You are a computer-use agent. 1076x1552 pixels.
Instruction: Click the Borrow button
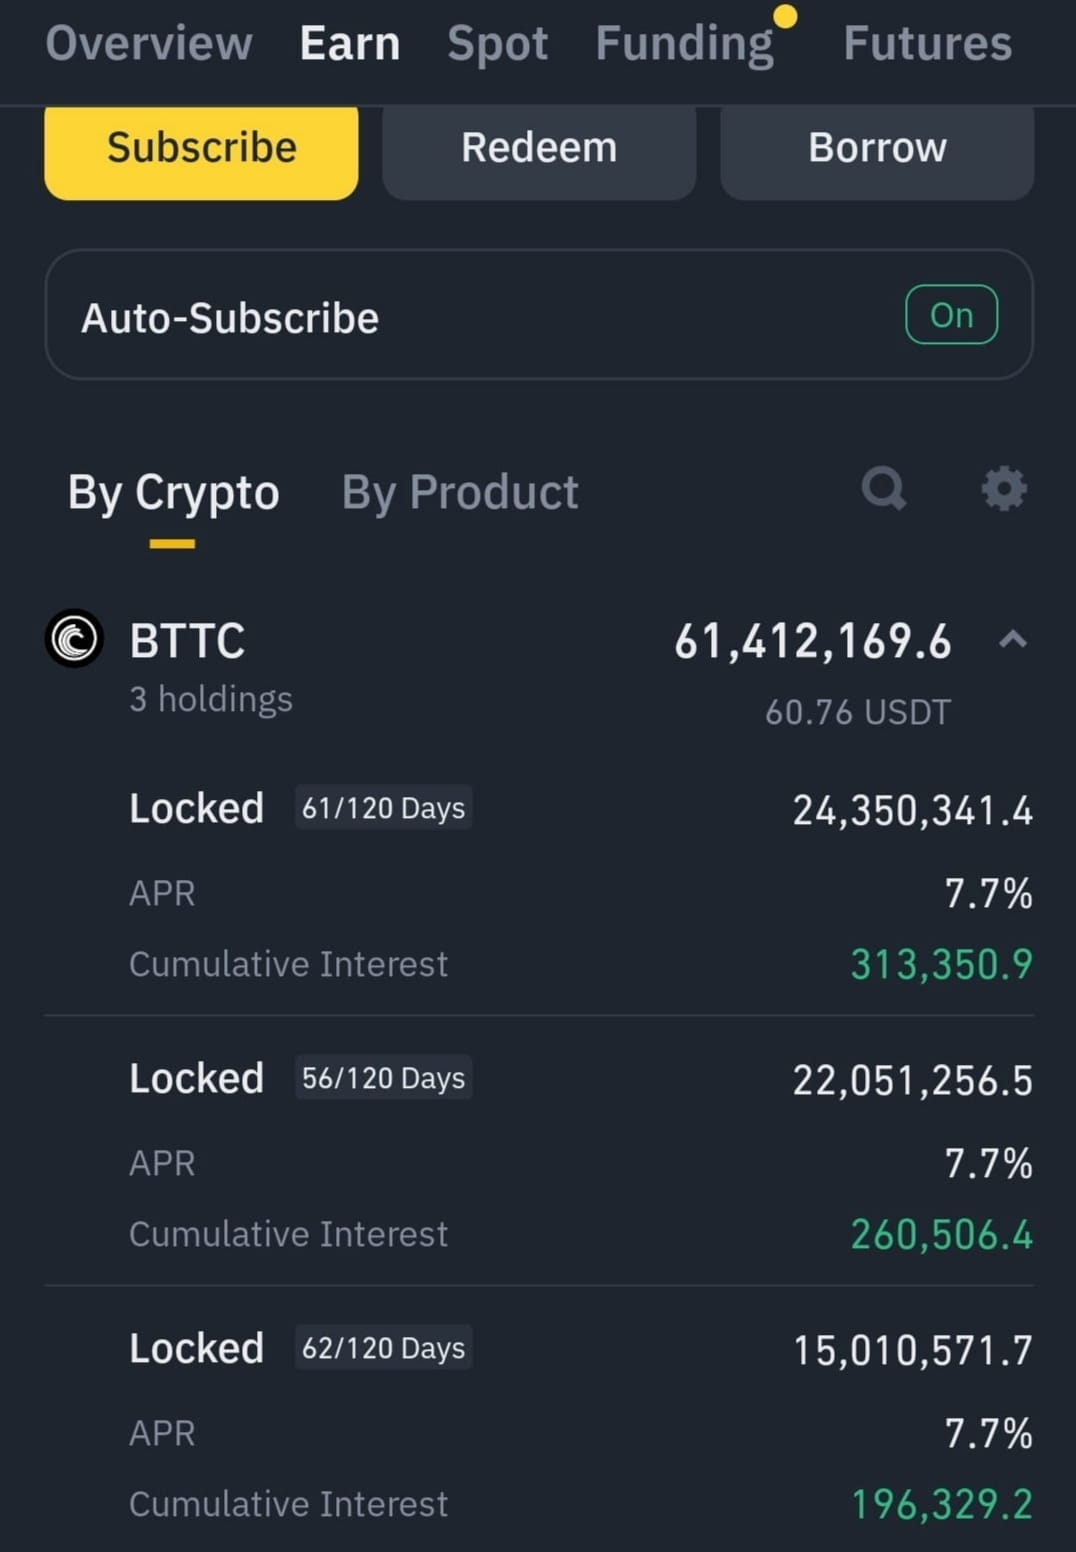877,150
